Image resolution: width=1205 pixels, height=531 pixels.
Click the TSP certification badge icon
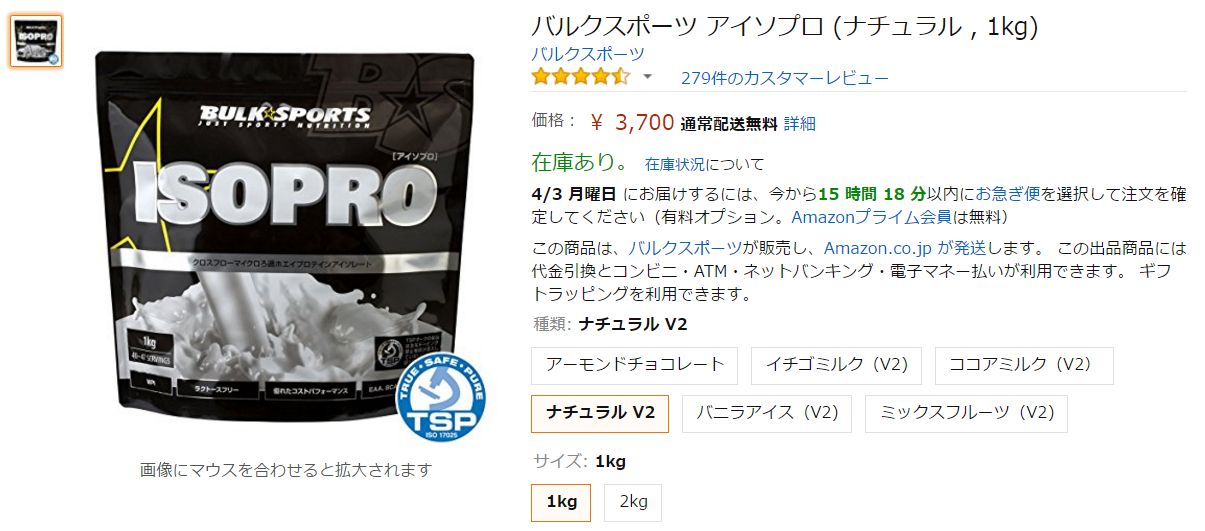click(x=441, y=390)
